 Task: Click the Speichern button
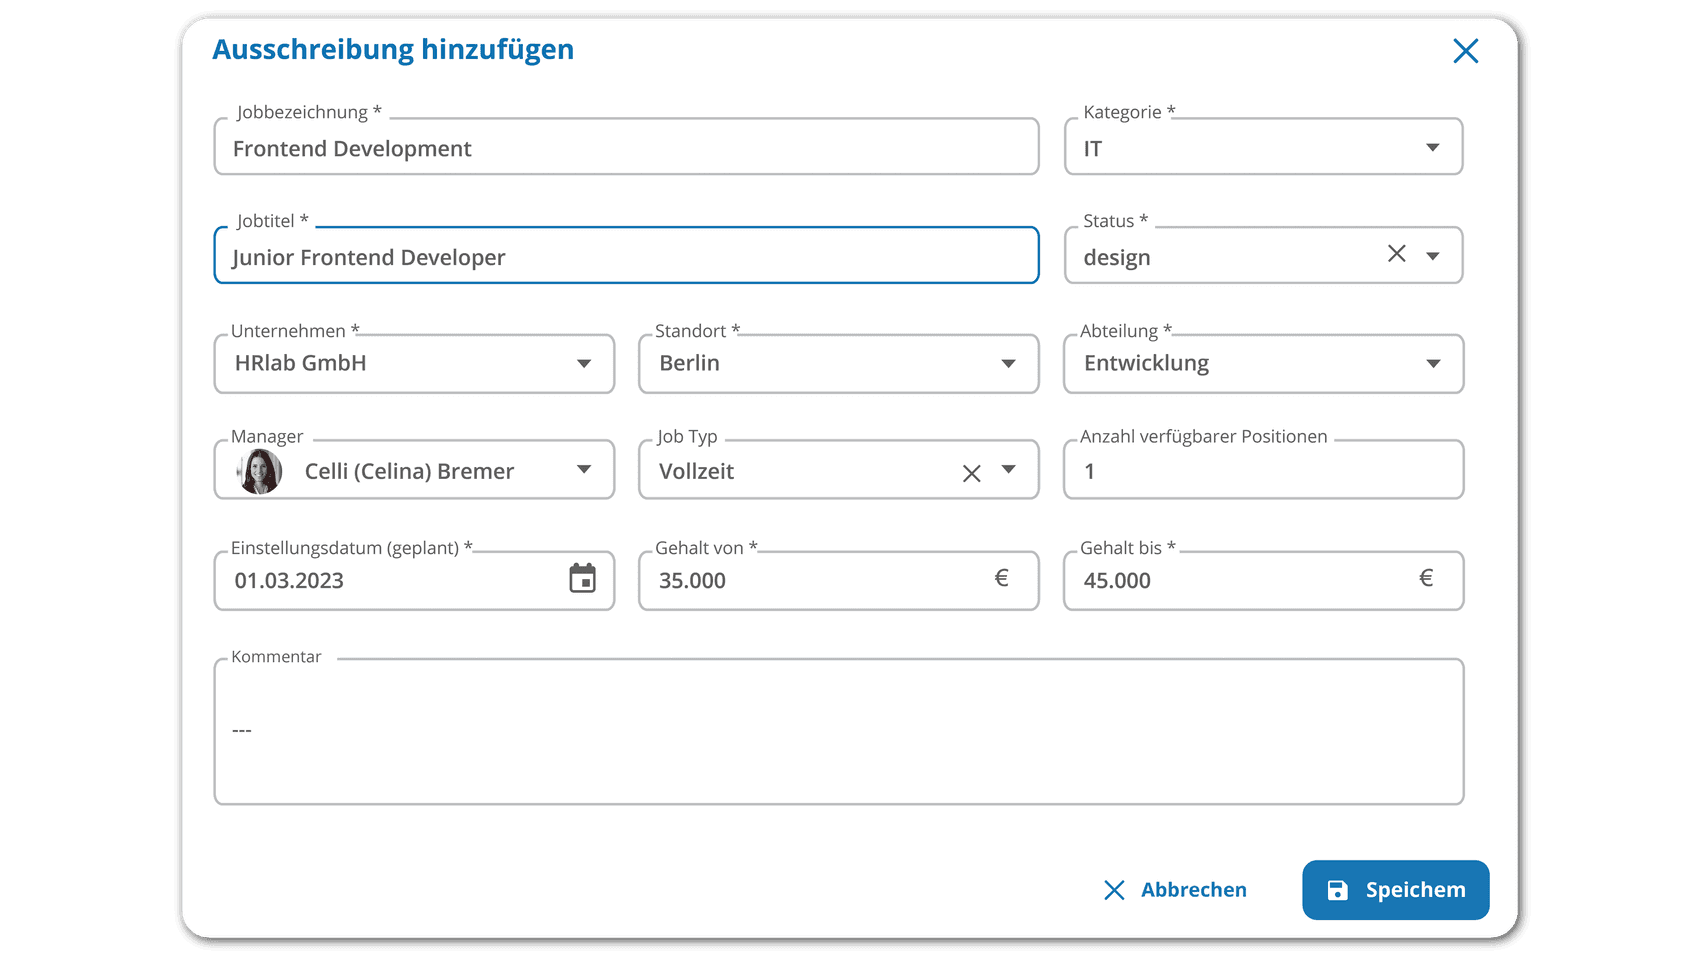tap(1395, 889)
